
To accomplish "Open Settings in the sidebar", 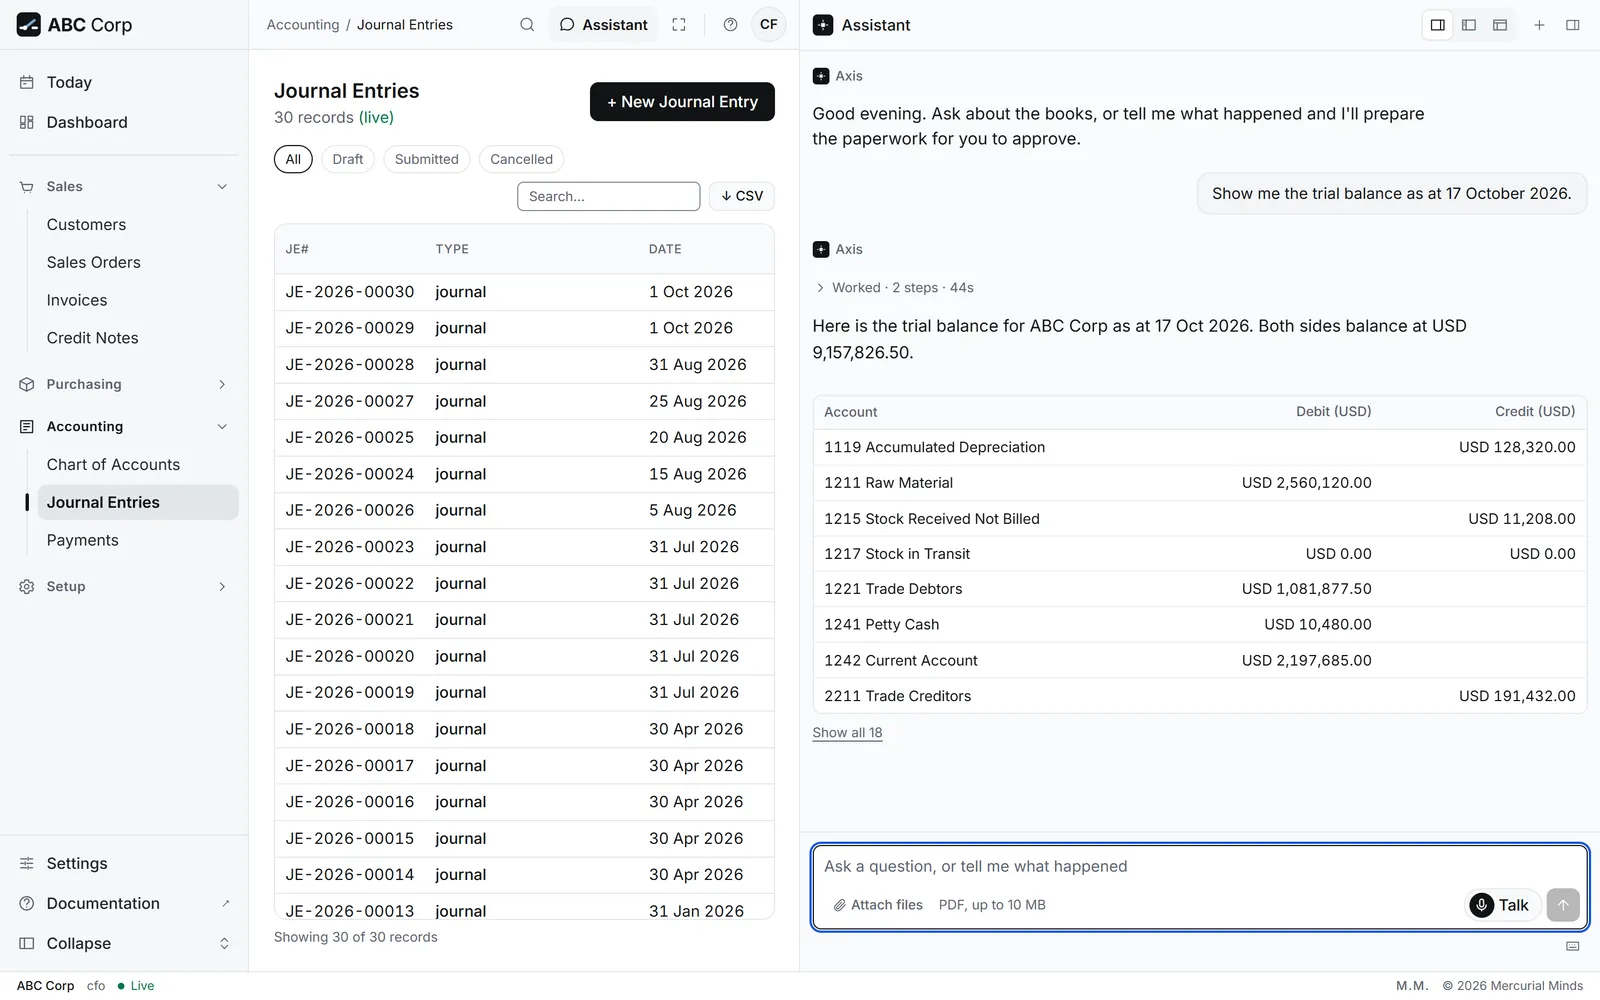I will click(x=124, y=863).
